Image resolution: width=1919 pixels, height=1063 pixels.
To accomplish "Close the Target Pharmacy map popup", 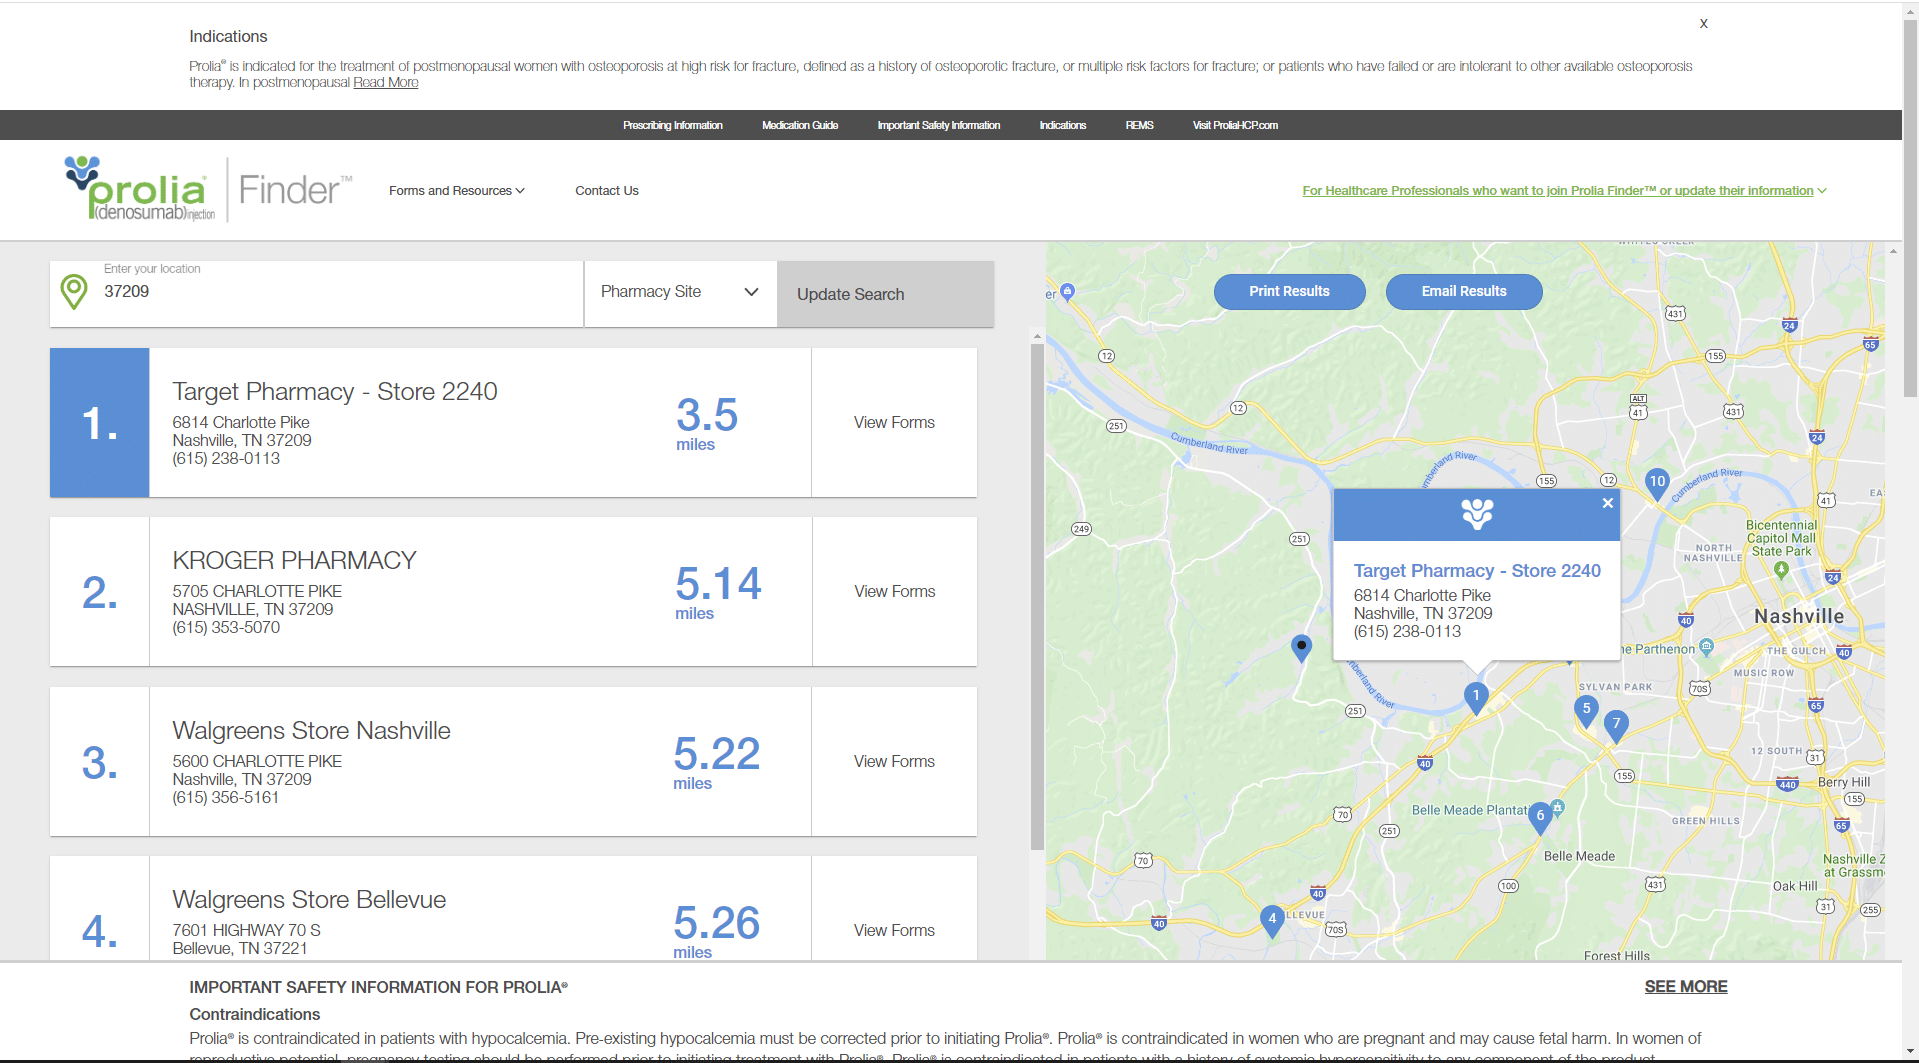I will (x=1607, y=503).
